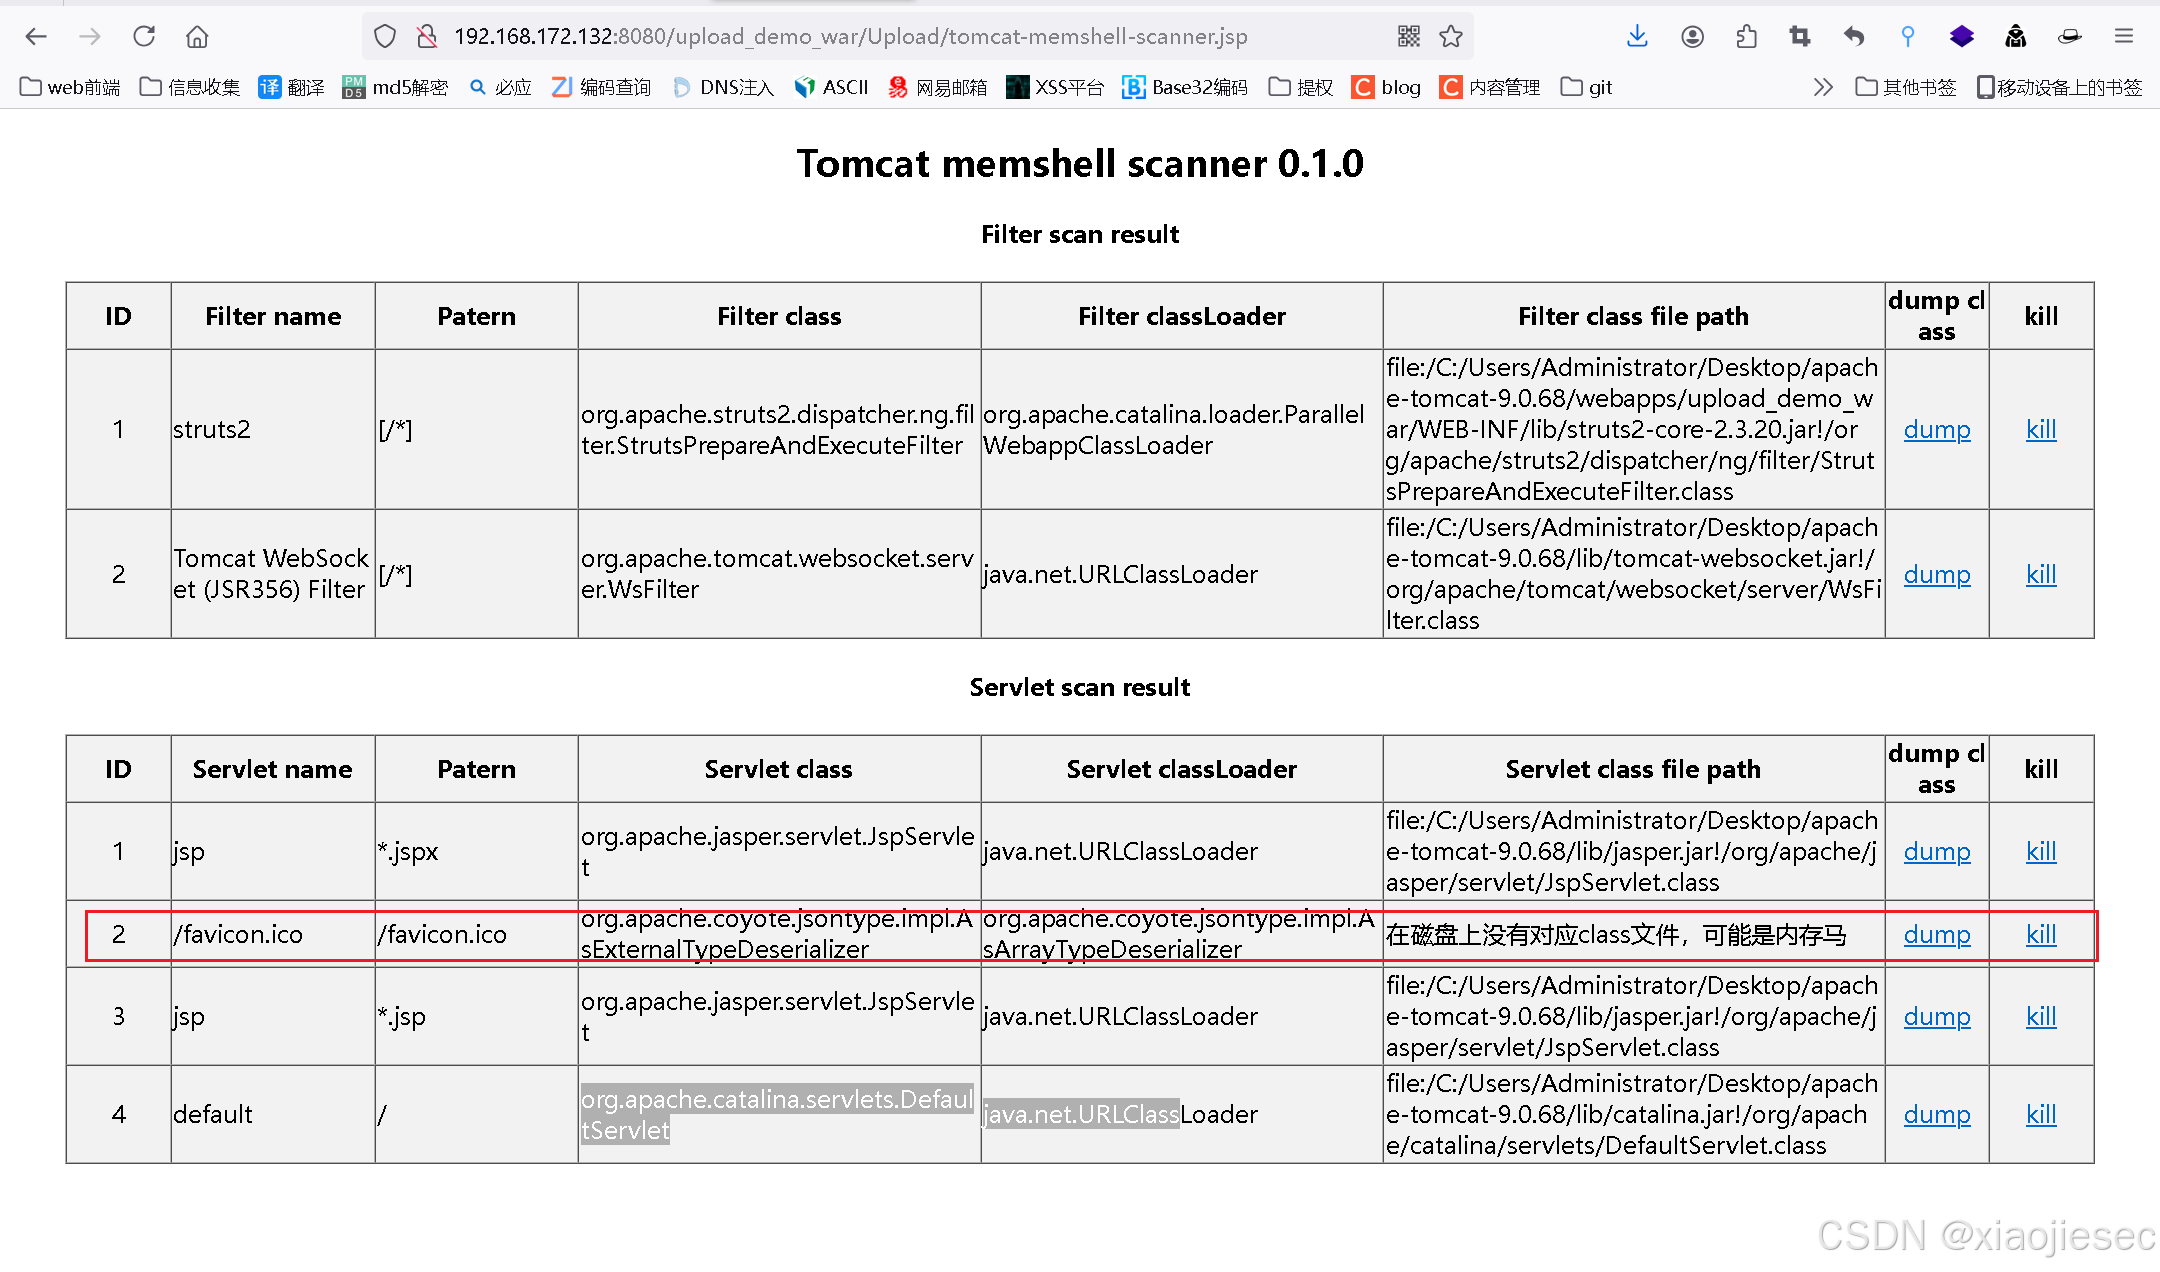Go to the browser home page
Viewport: 2160px width, 1272px height.
coord(197,37)
